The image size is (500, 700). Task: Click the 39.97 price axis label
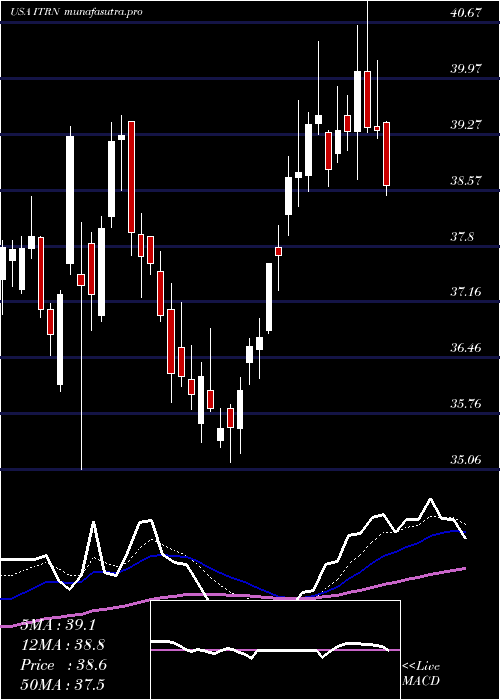[x=466, y=69]
